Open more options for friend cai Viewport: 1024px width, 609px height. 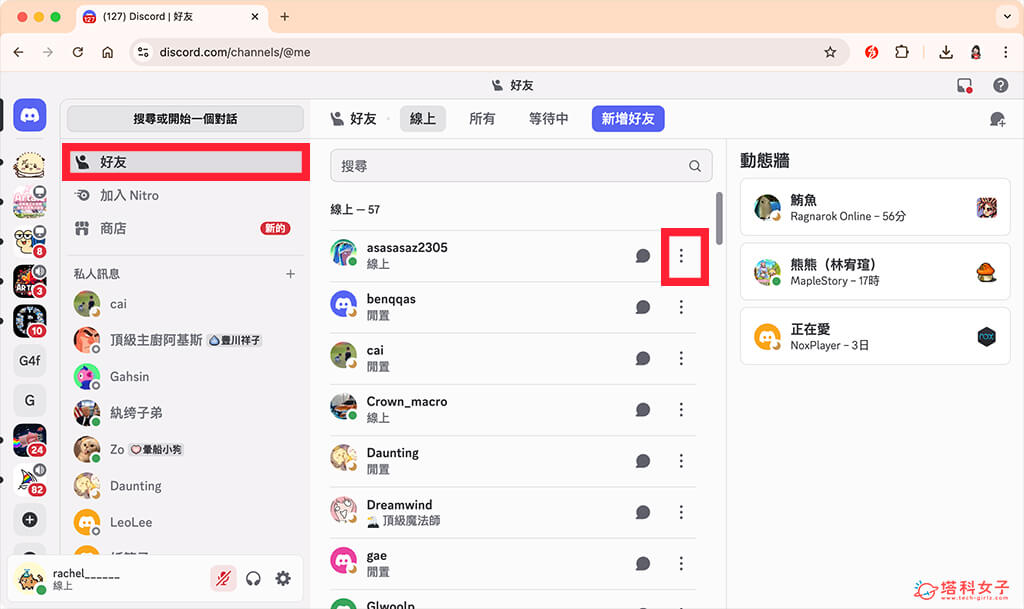coord(681,358)
